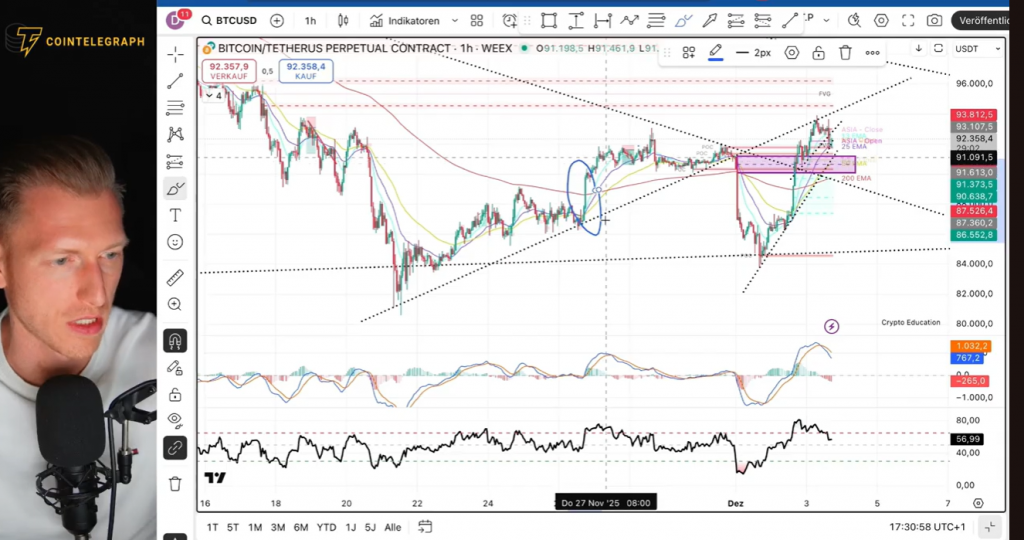Choose the text annotation tool
This screenshot has height=540, width=1024.
(175, 215)
